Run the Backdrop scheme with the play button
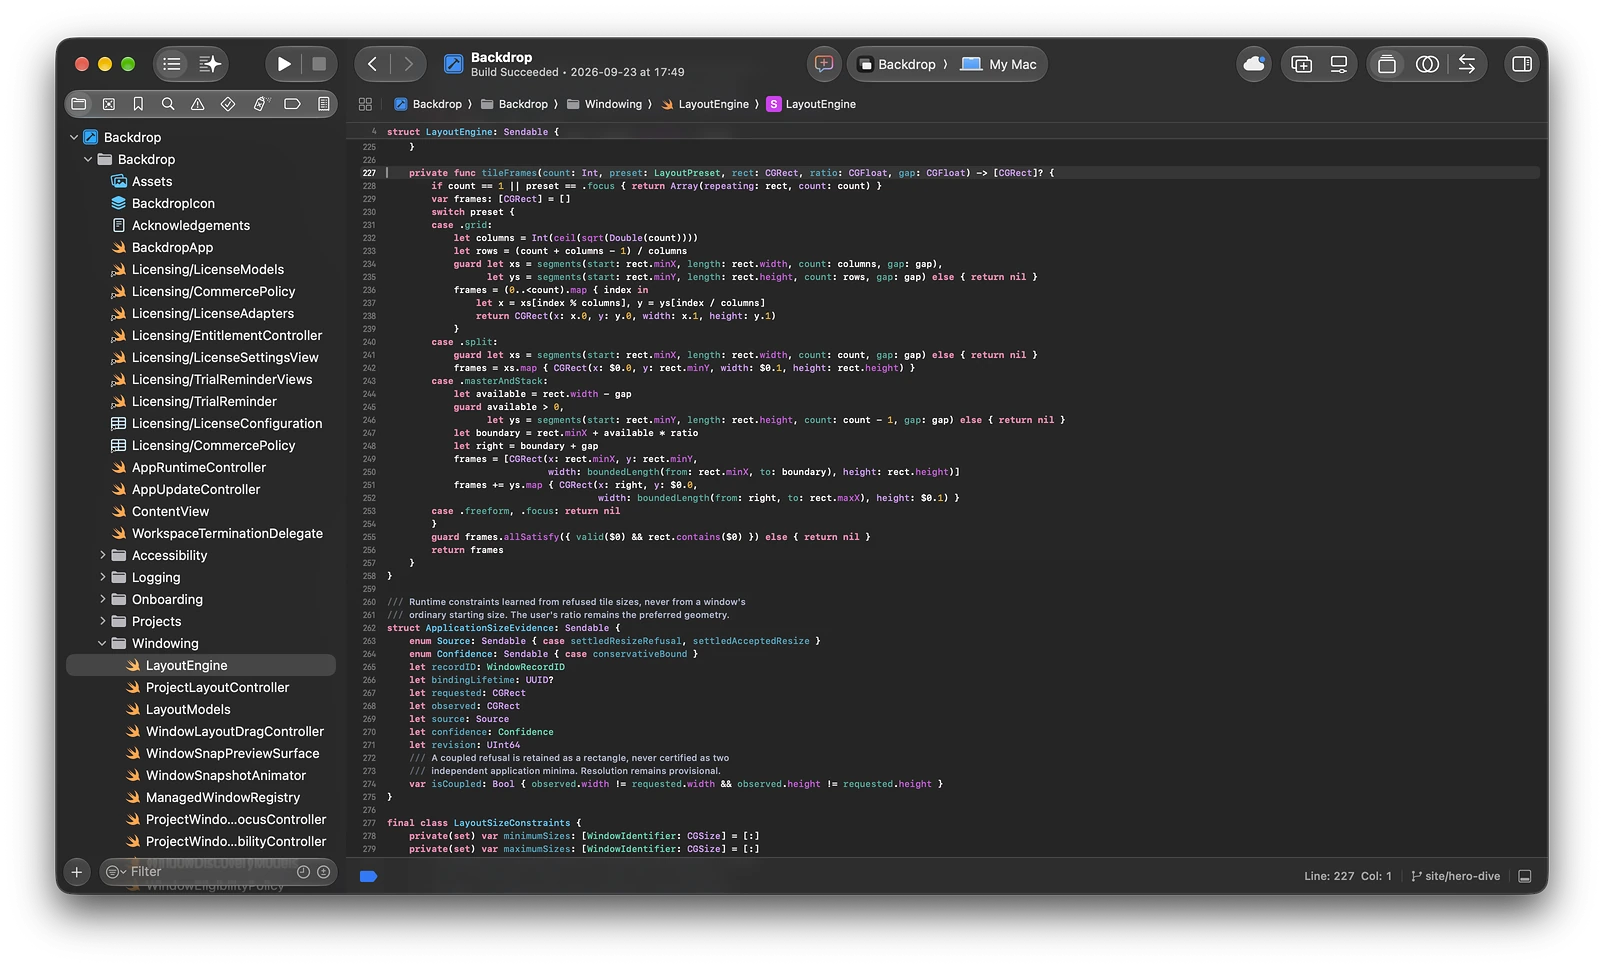1608x972 pixels. click(284, 64)
